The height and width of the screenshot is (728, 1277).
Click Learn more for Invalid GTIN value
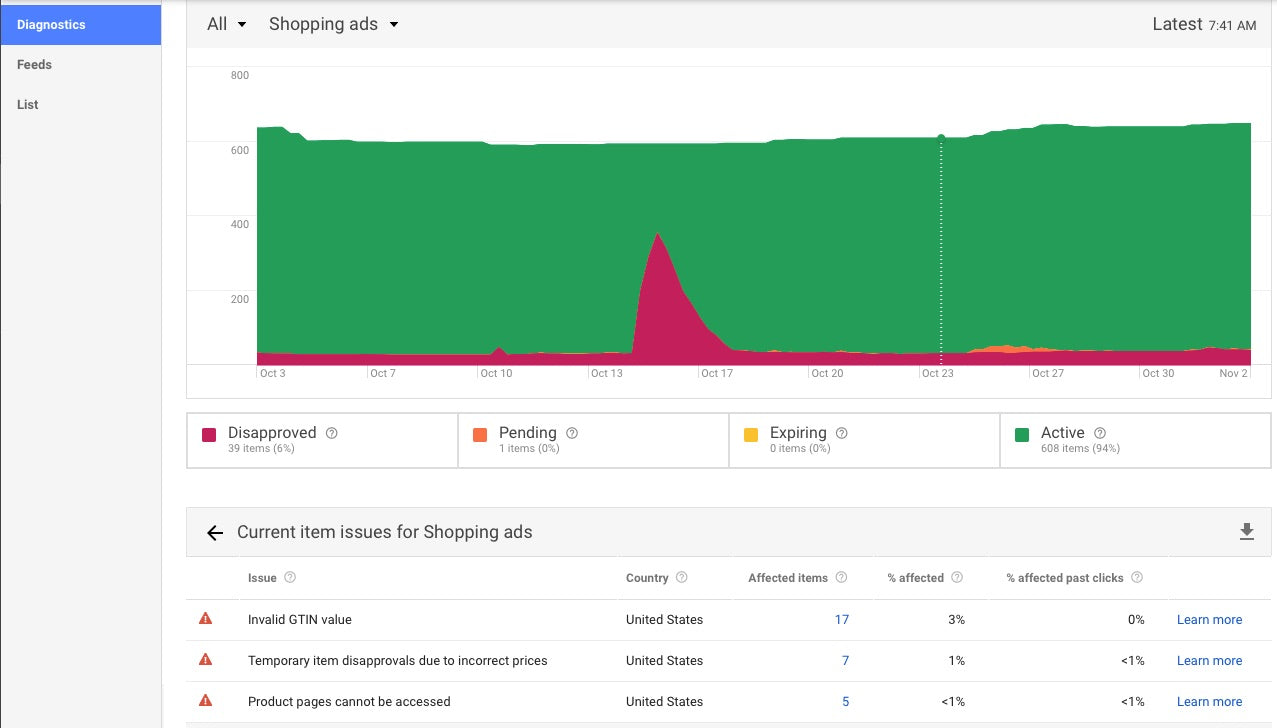click(x=1209, y=620)
